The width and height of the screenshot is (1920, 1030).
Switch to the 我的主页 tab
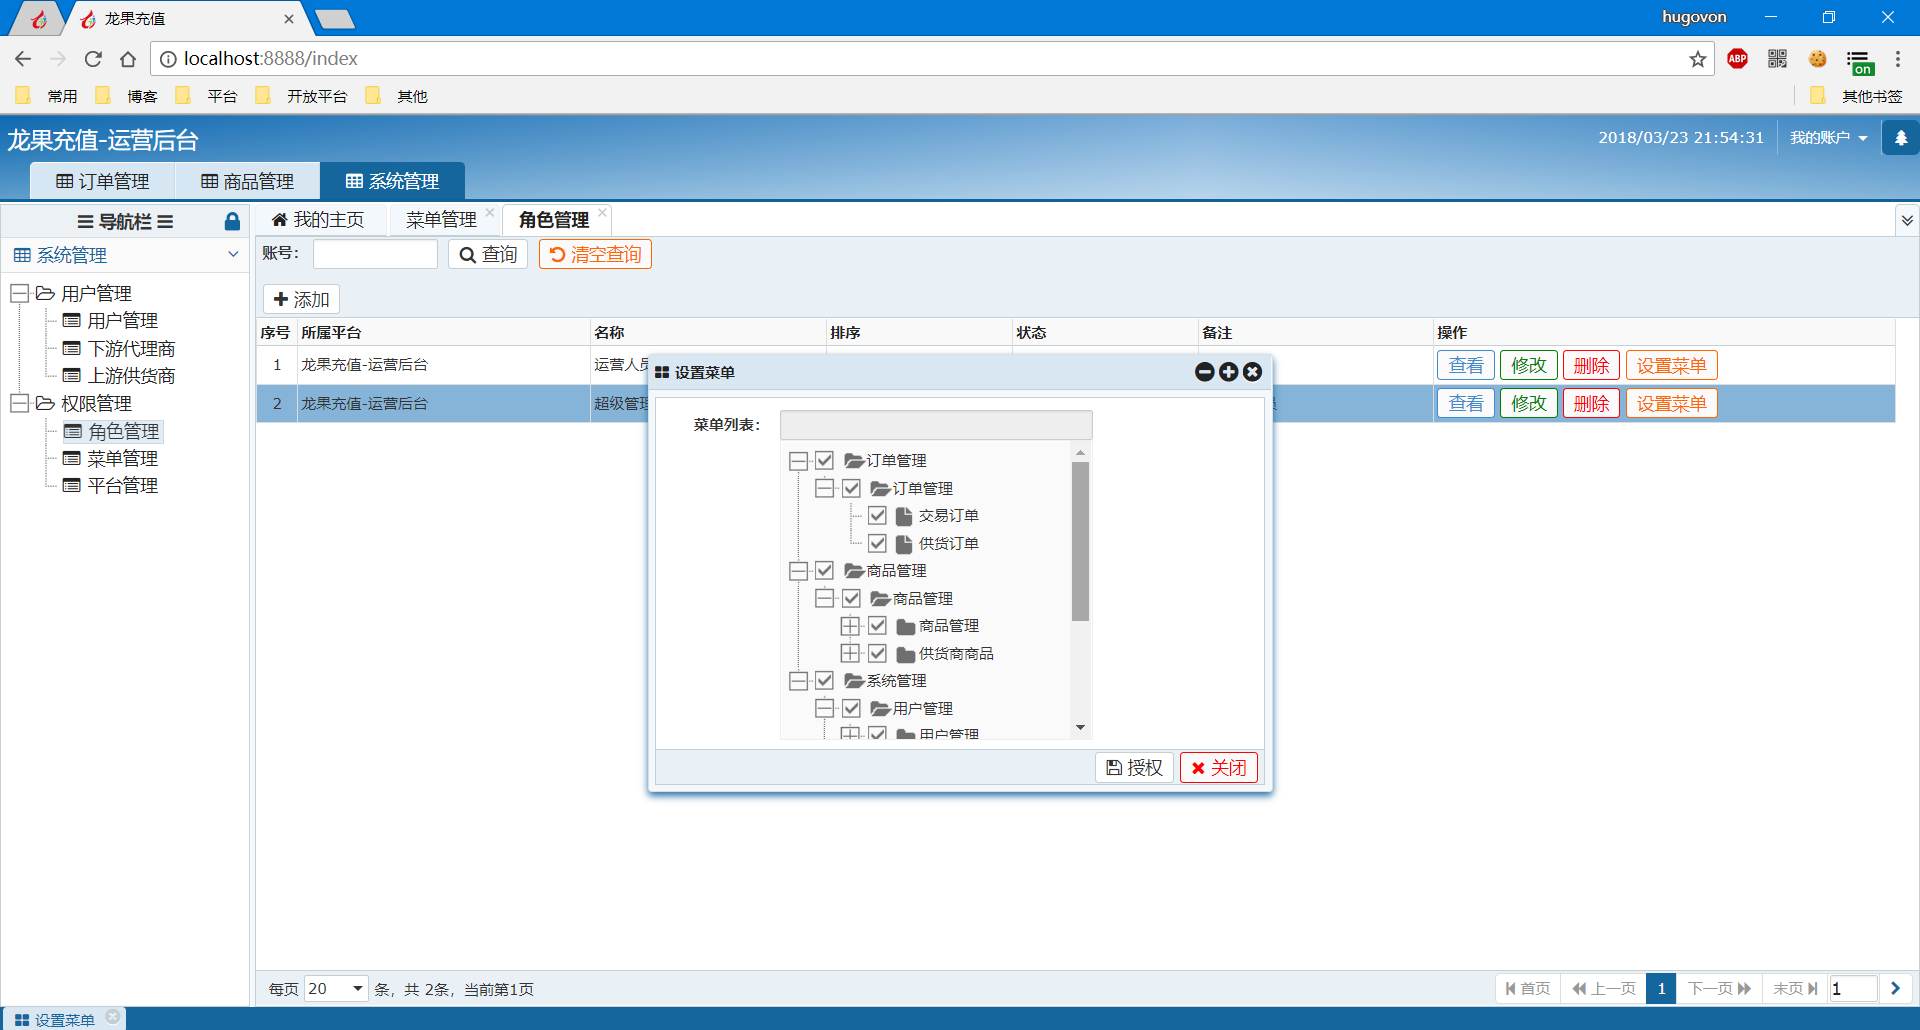coord(318,220)
